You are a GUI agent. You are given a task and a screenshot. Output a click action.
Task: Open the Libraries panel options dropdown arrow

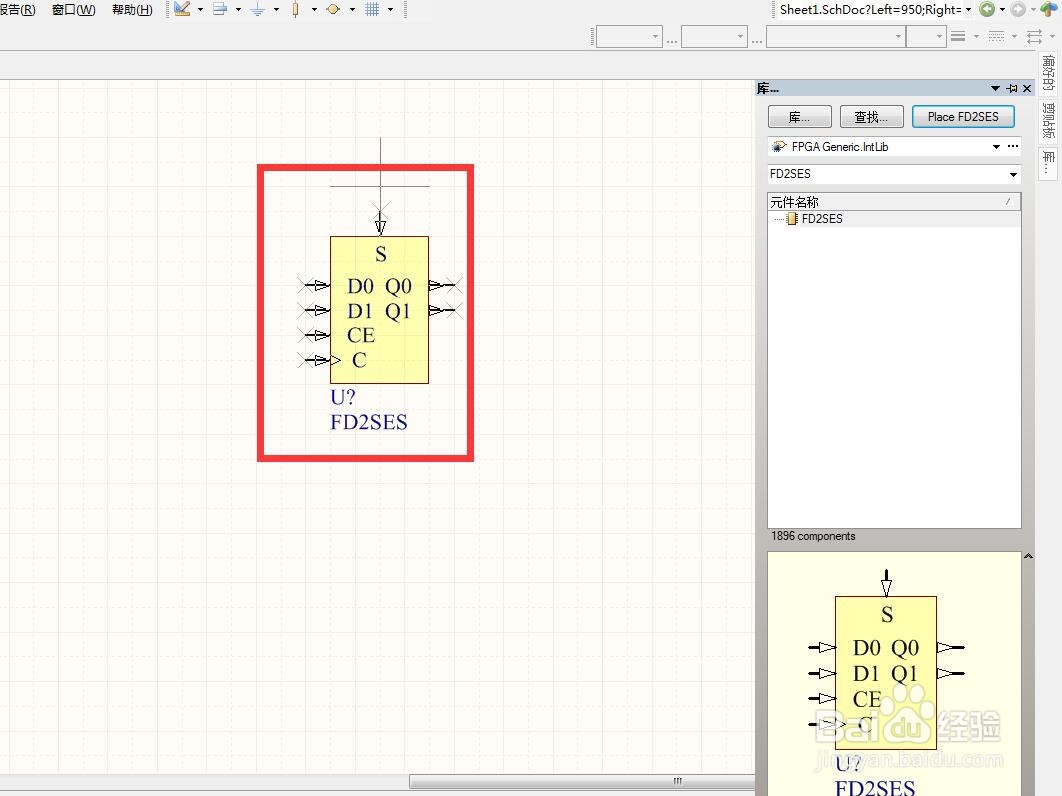click(995, 88)
